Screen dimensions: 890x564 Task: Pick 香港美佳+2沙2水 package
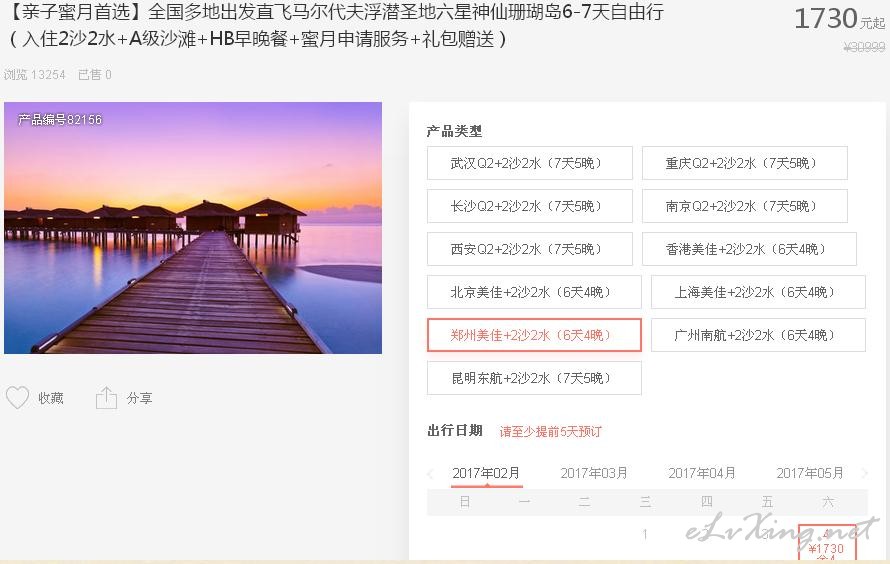(x=749, y=249)
